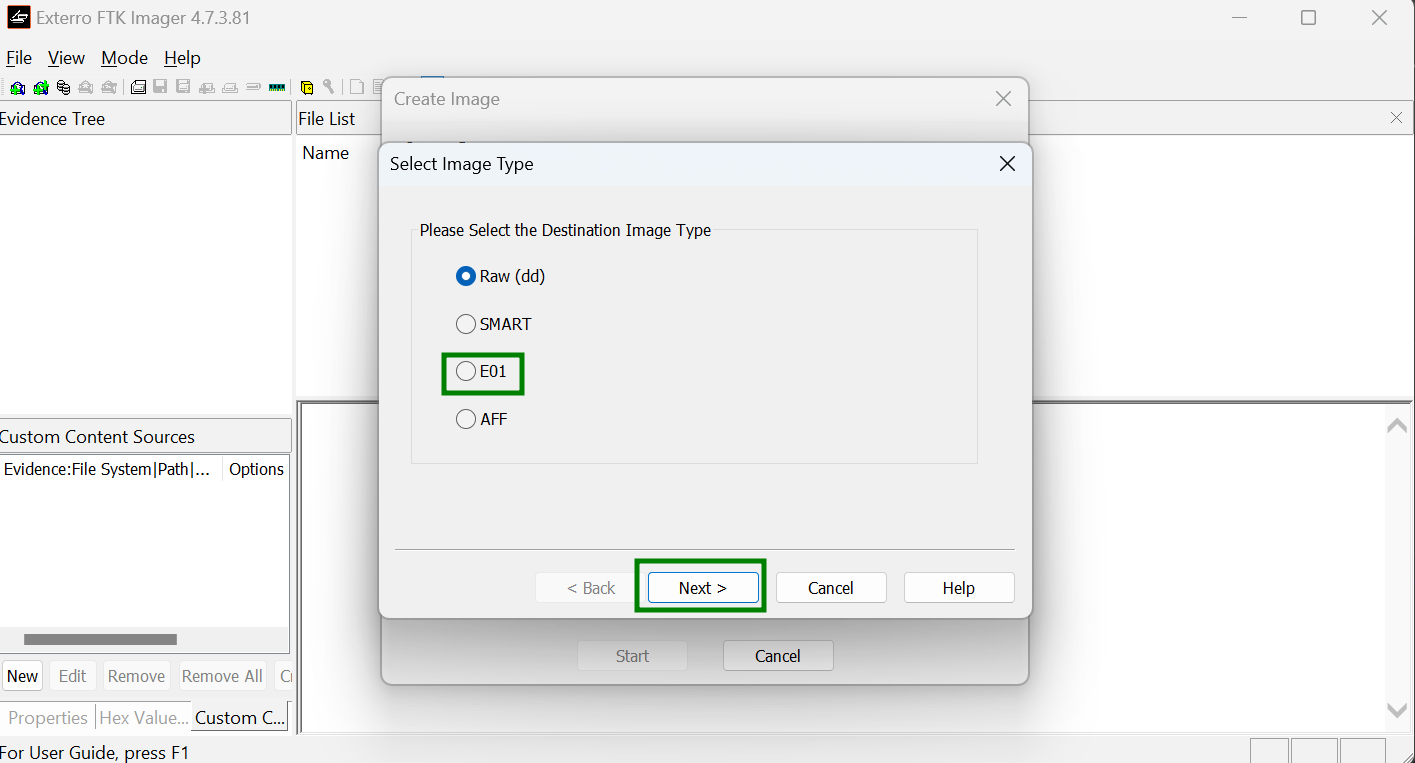This screenshot has height=763, width=1415.
Task: Click the Remove Evidence Item toolbar icon
Action: click(x=86, y=87)
